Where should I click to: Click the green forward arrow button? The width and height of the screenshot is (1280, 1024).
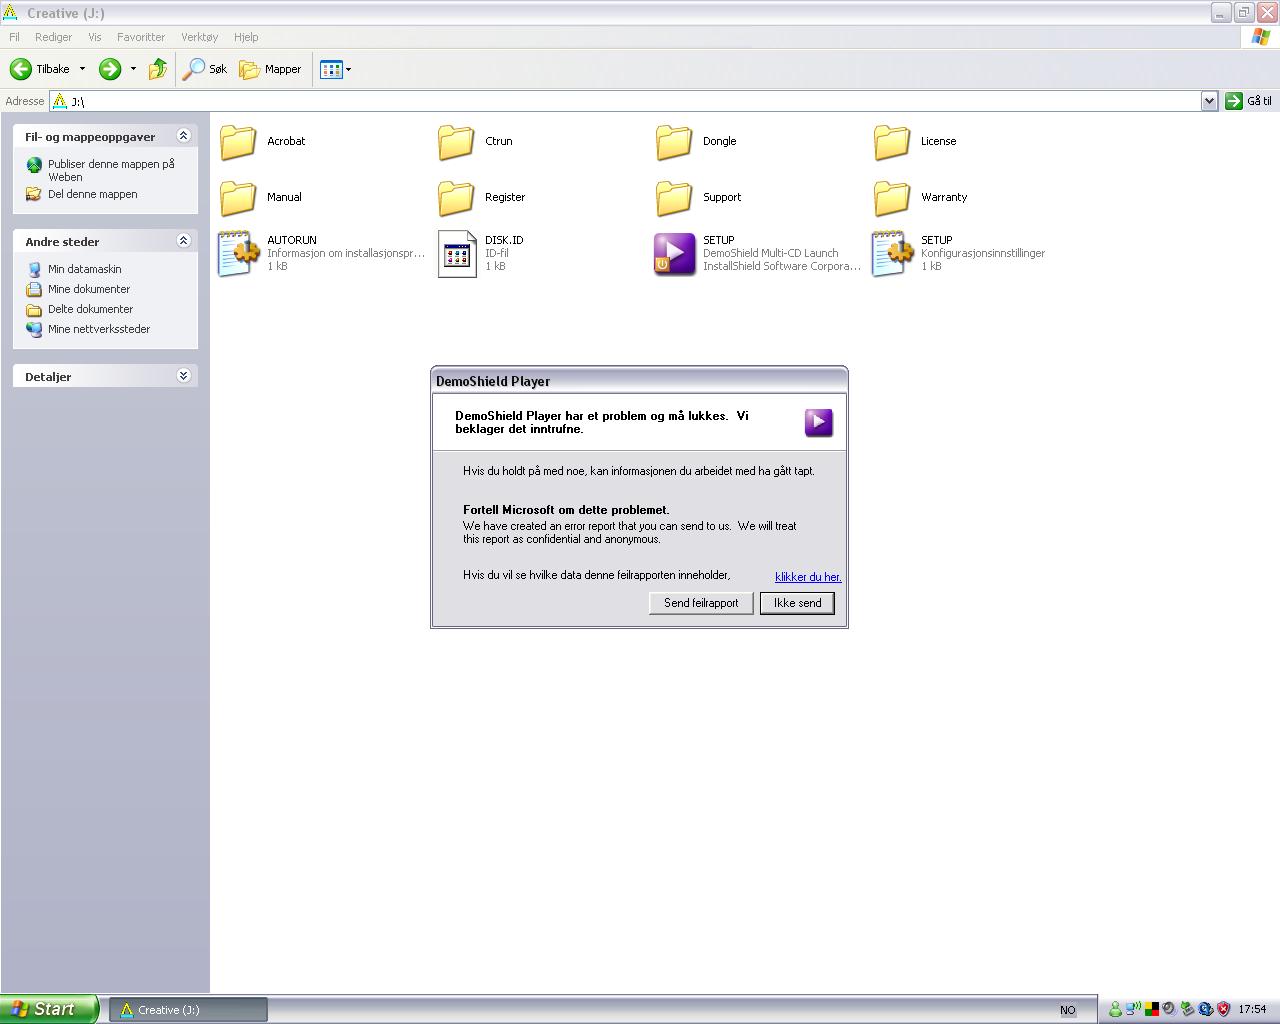[110, 69]
